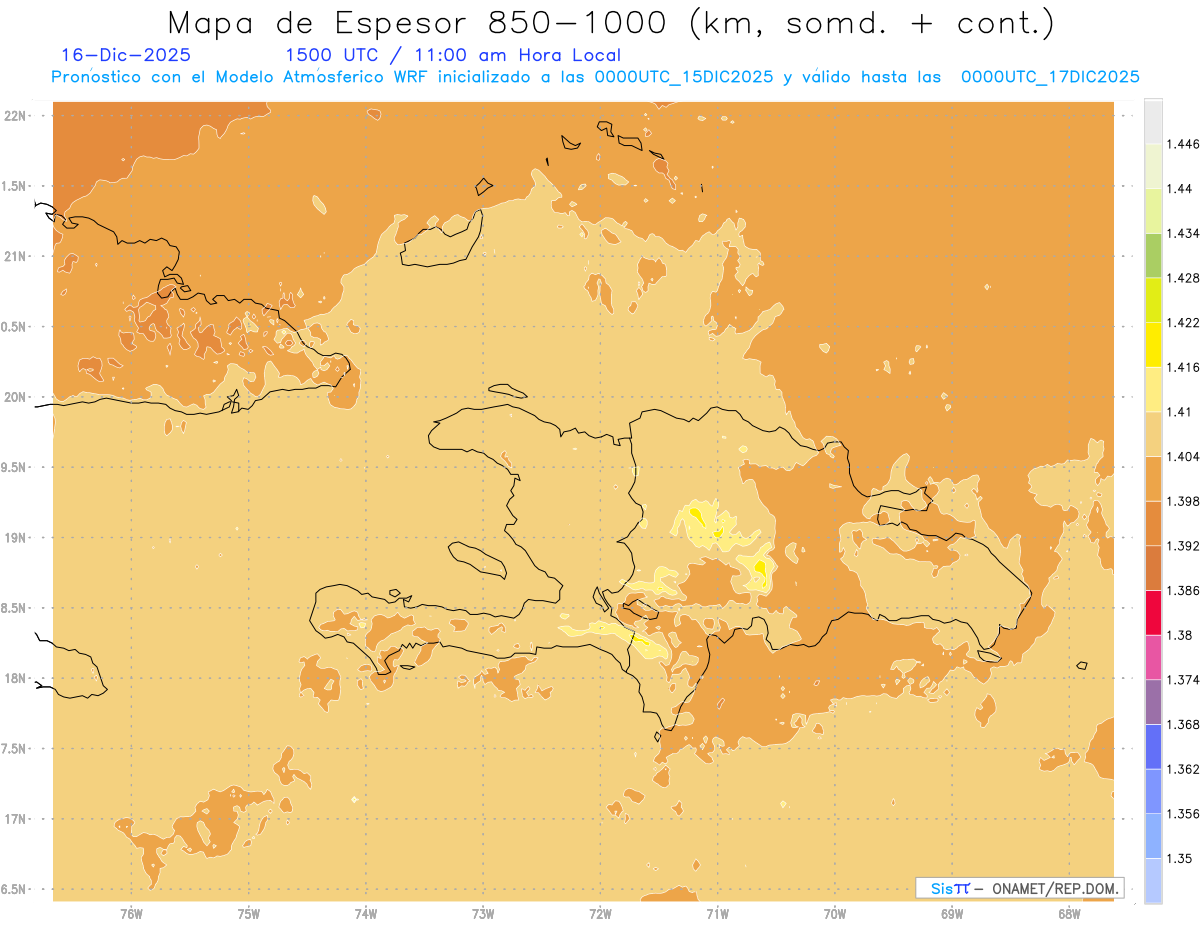Click the 70W longitude label
Viewport: 1200px width, 927px height.
(x=835, y=913)
